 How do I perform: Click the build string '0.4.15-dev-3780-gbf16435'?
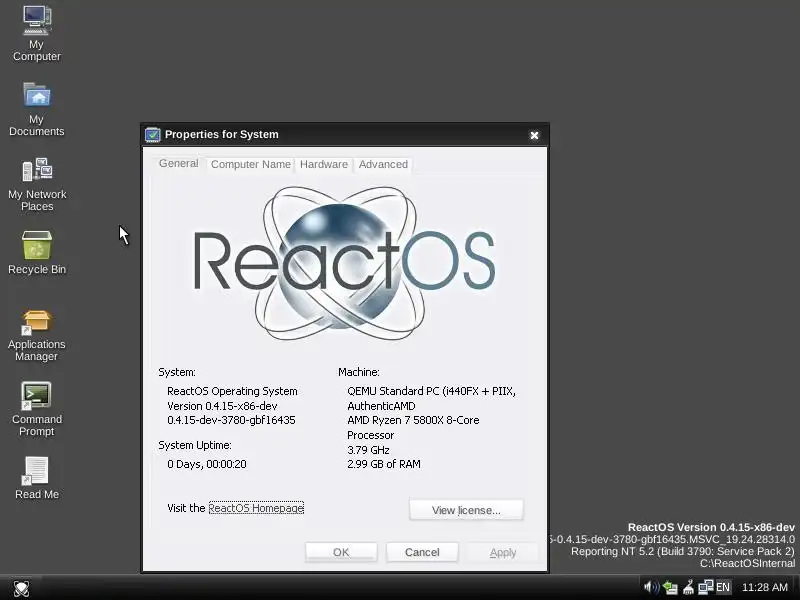point(231,420)
